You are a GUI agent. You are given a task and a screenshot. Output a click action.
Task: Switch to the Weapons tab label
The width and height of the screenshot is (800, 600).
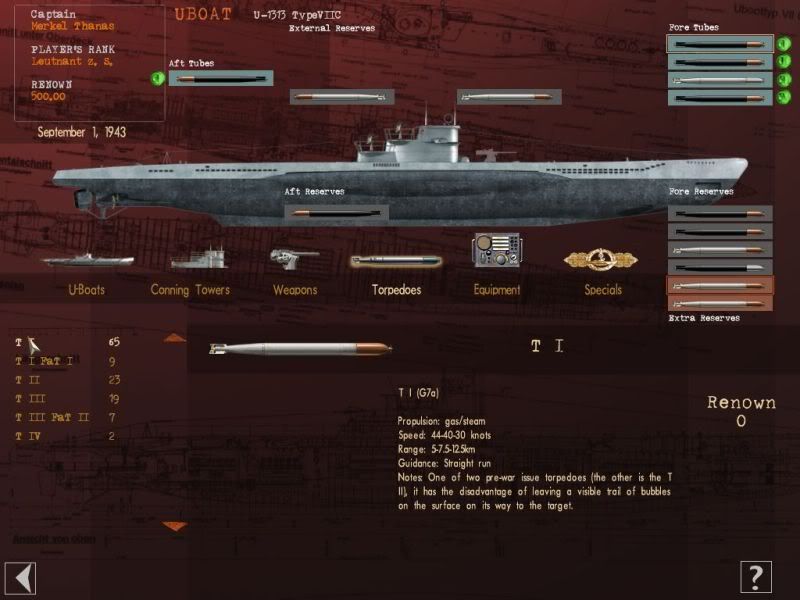[295, 290]
